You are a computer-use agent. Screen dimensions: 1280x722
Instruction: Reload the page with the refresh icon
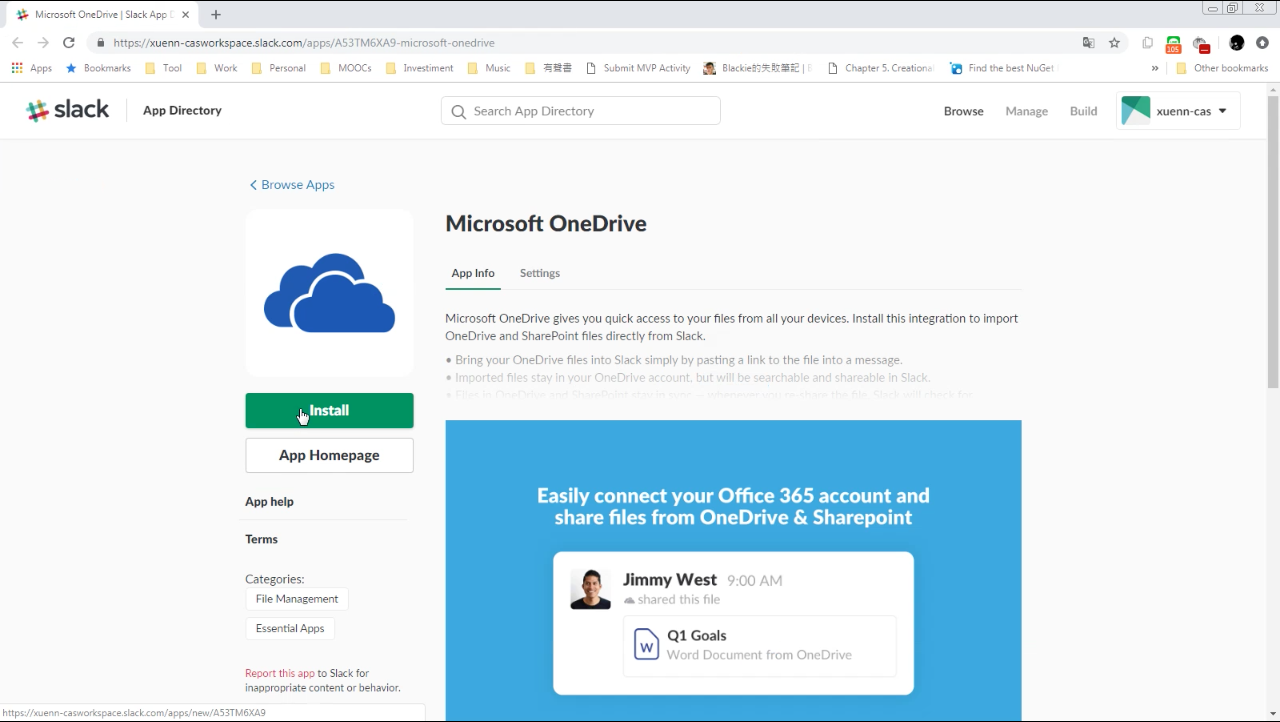pyautogui.click(x=69, y=43)
